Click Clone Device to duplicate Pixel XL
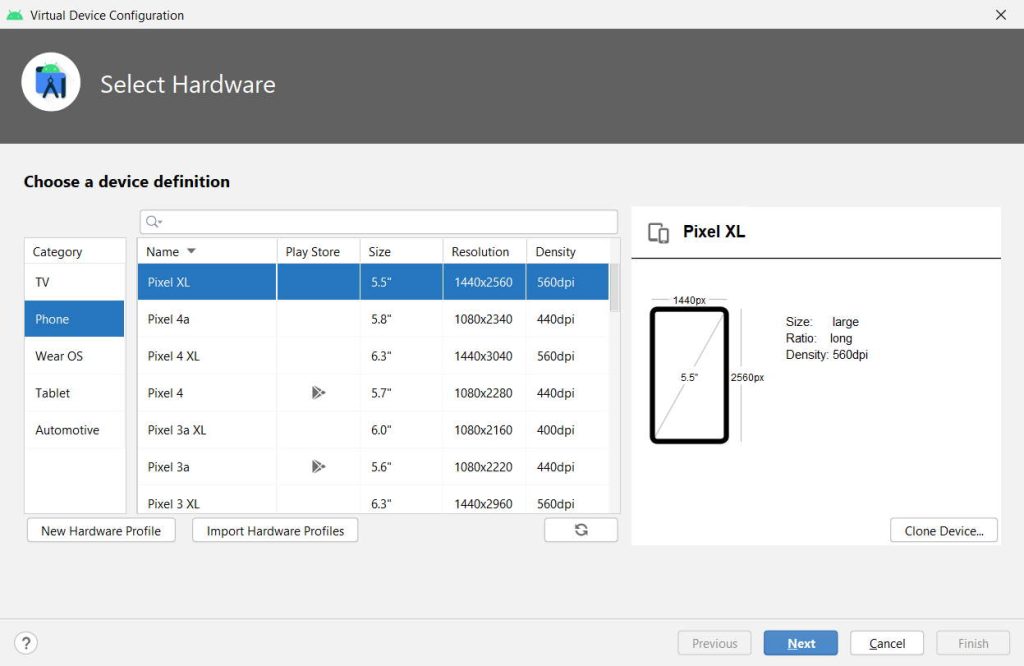Image resolution: width=1024 pixels, height=666 pixels. click(x=943, y=530)
